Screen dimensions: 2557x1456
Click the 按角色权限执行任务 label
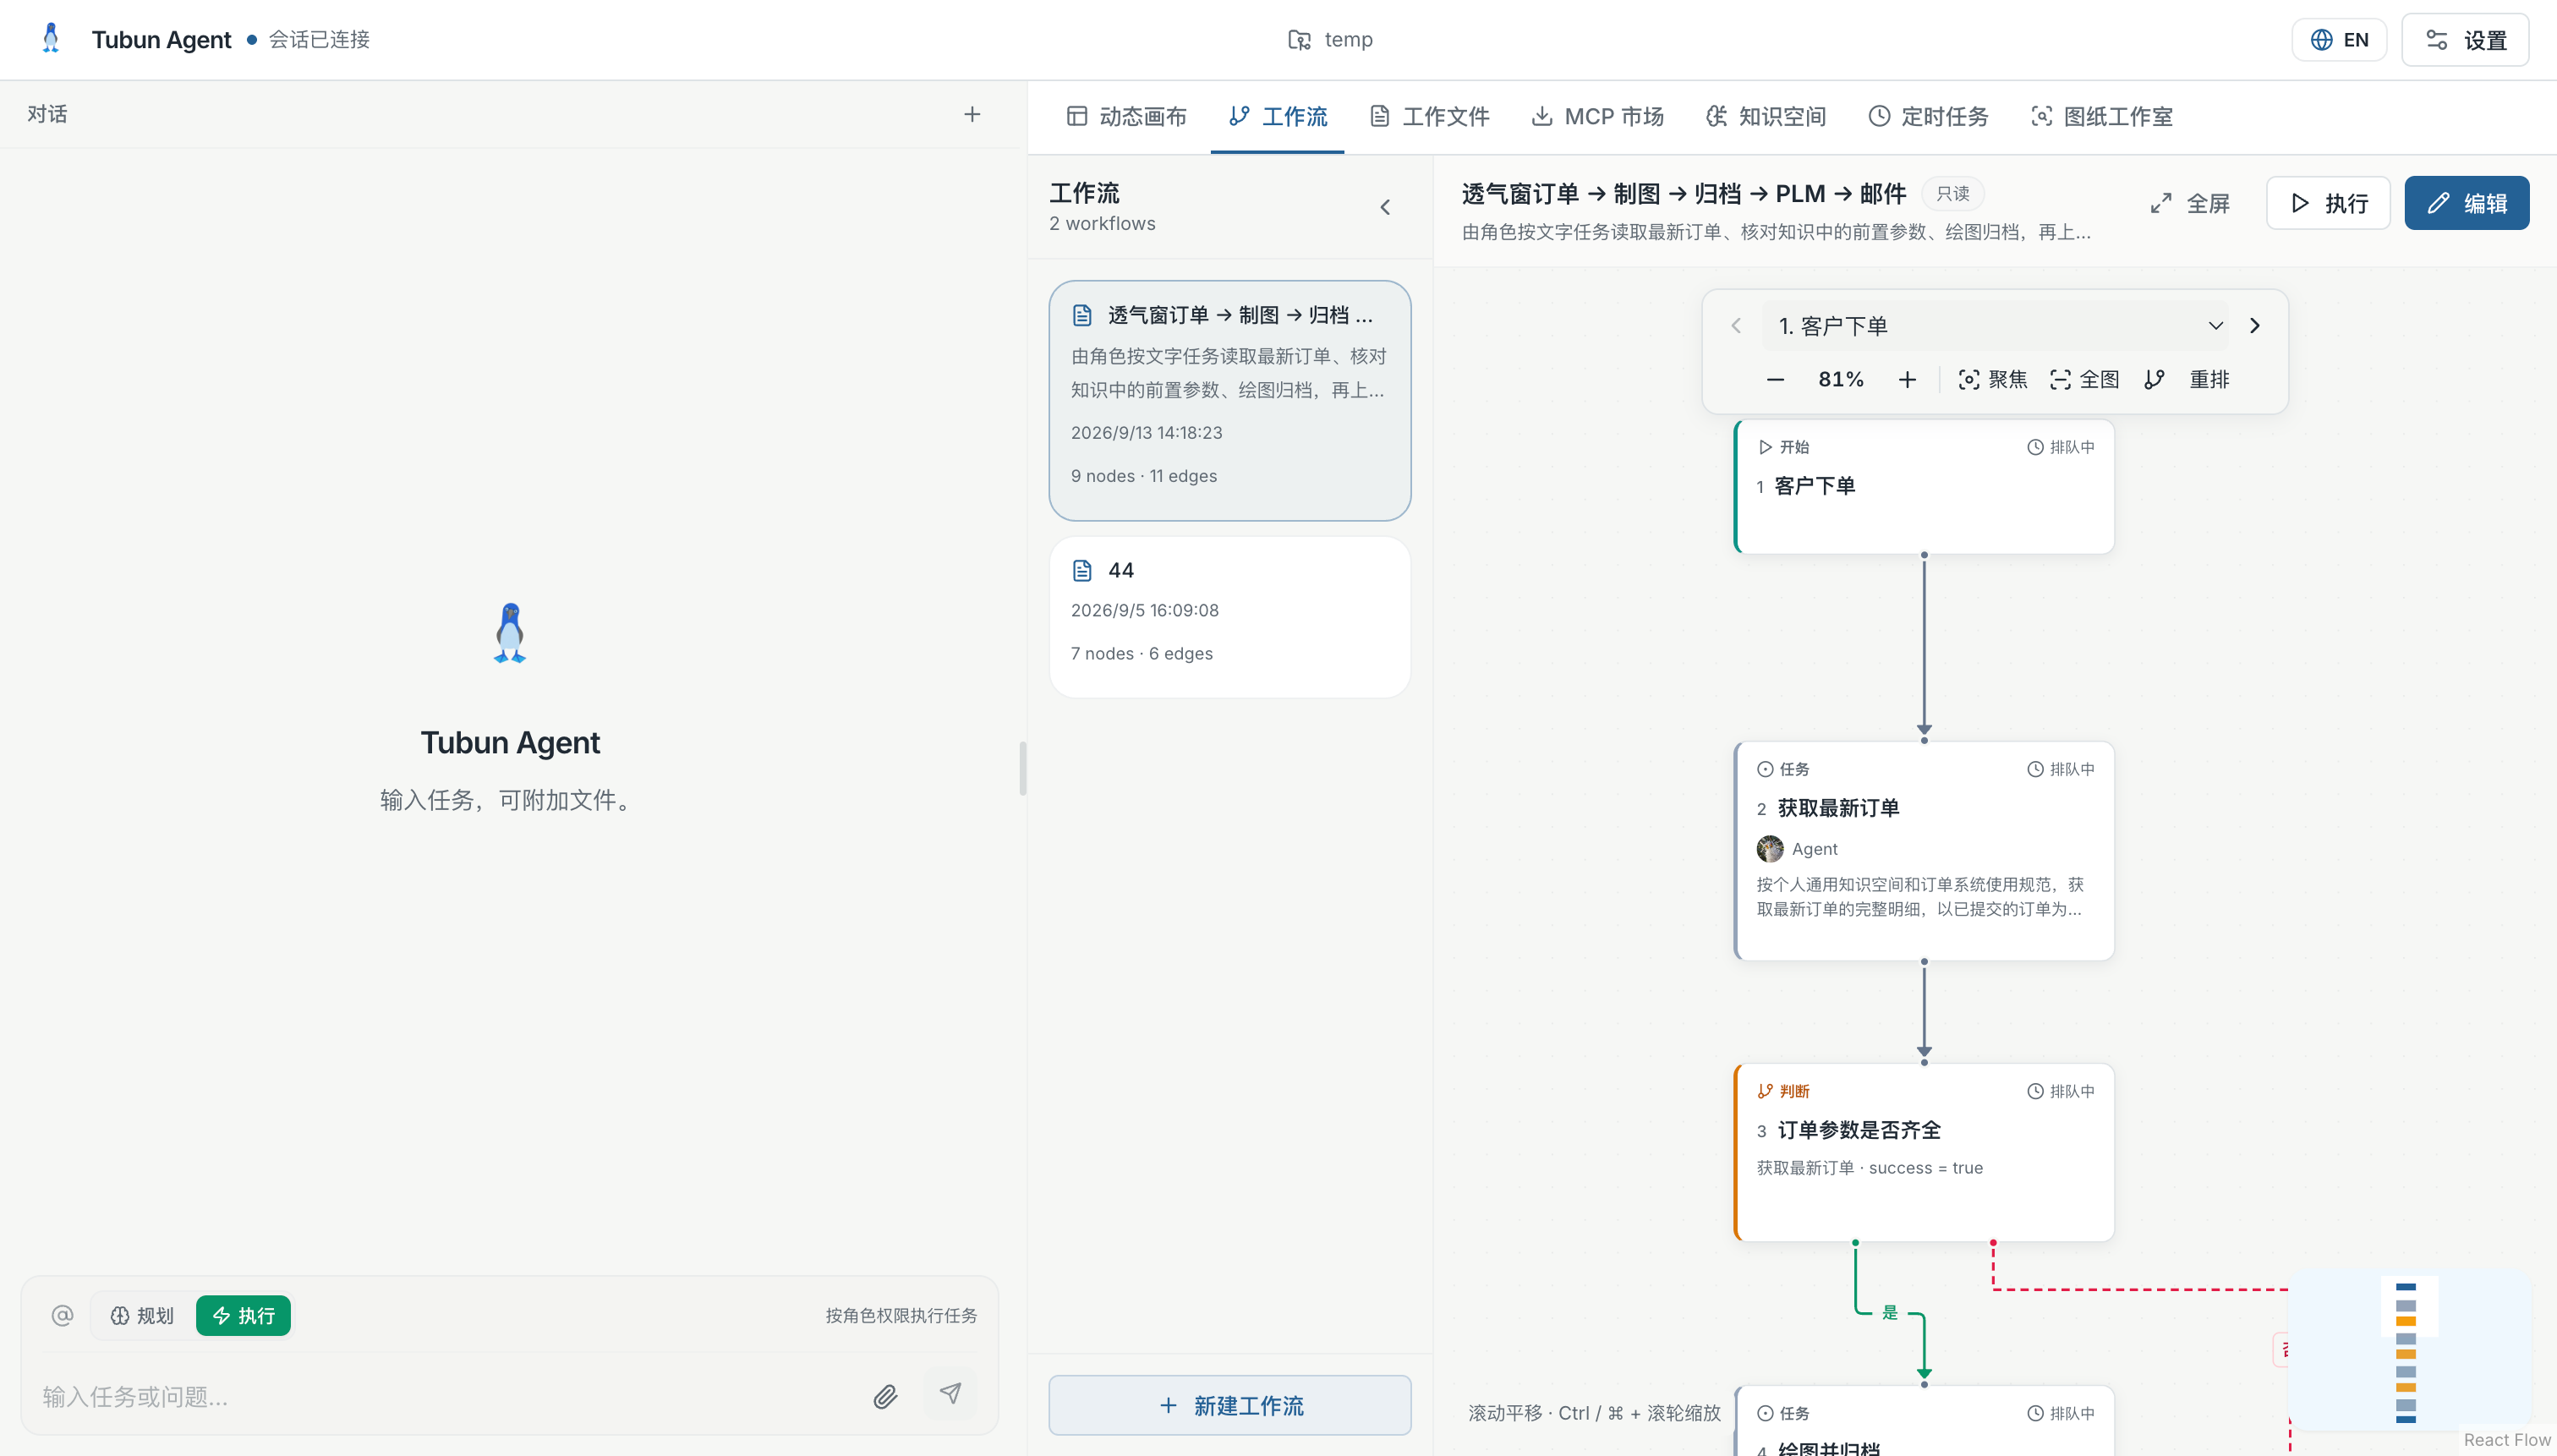(x=901, y=1315)
